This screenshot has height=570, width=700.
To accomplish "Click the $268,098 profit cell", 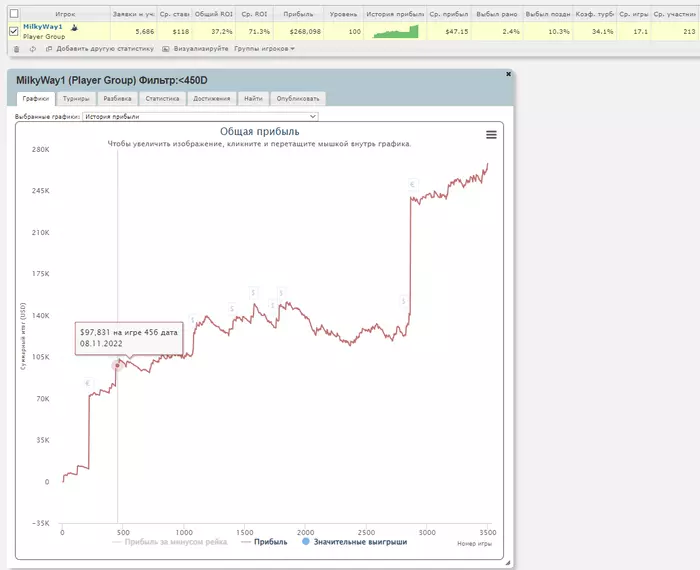I will click(298, 32).
